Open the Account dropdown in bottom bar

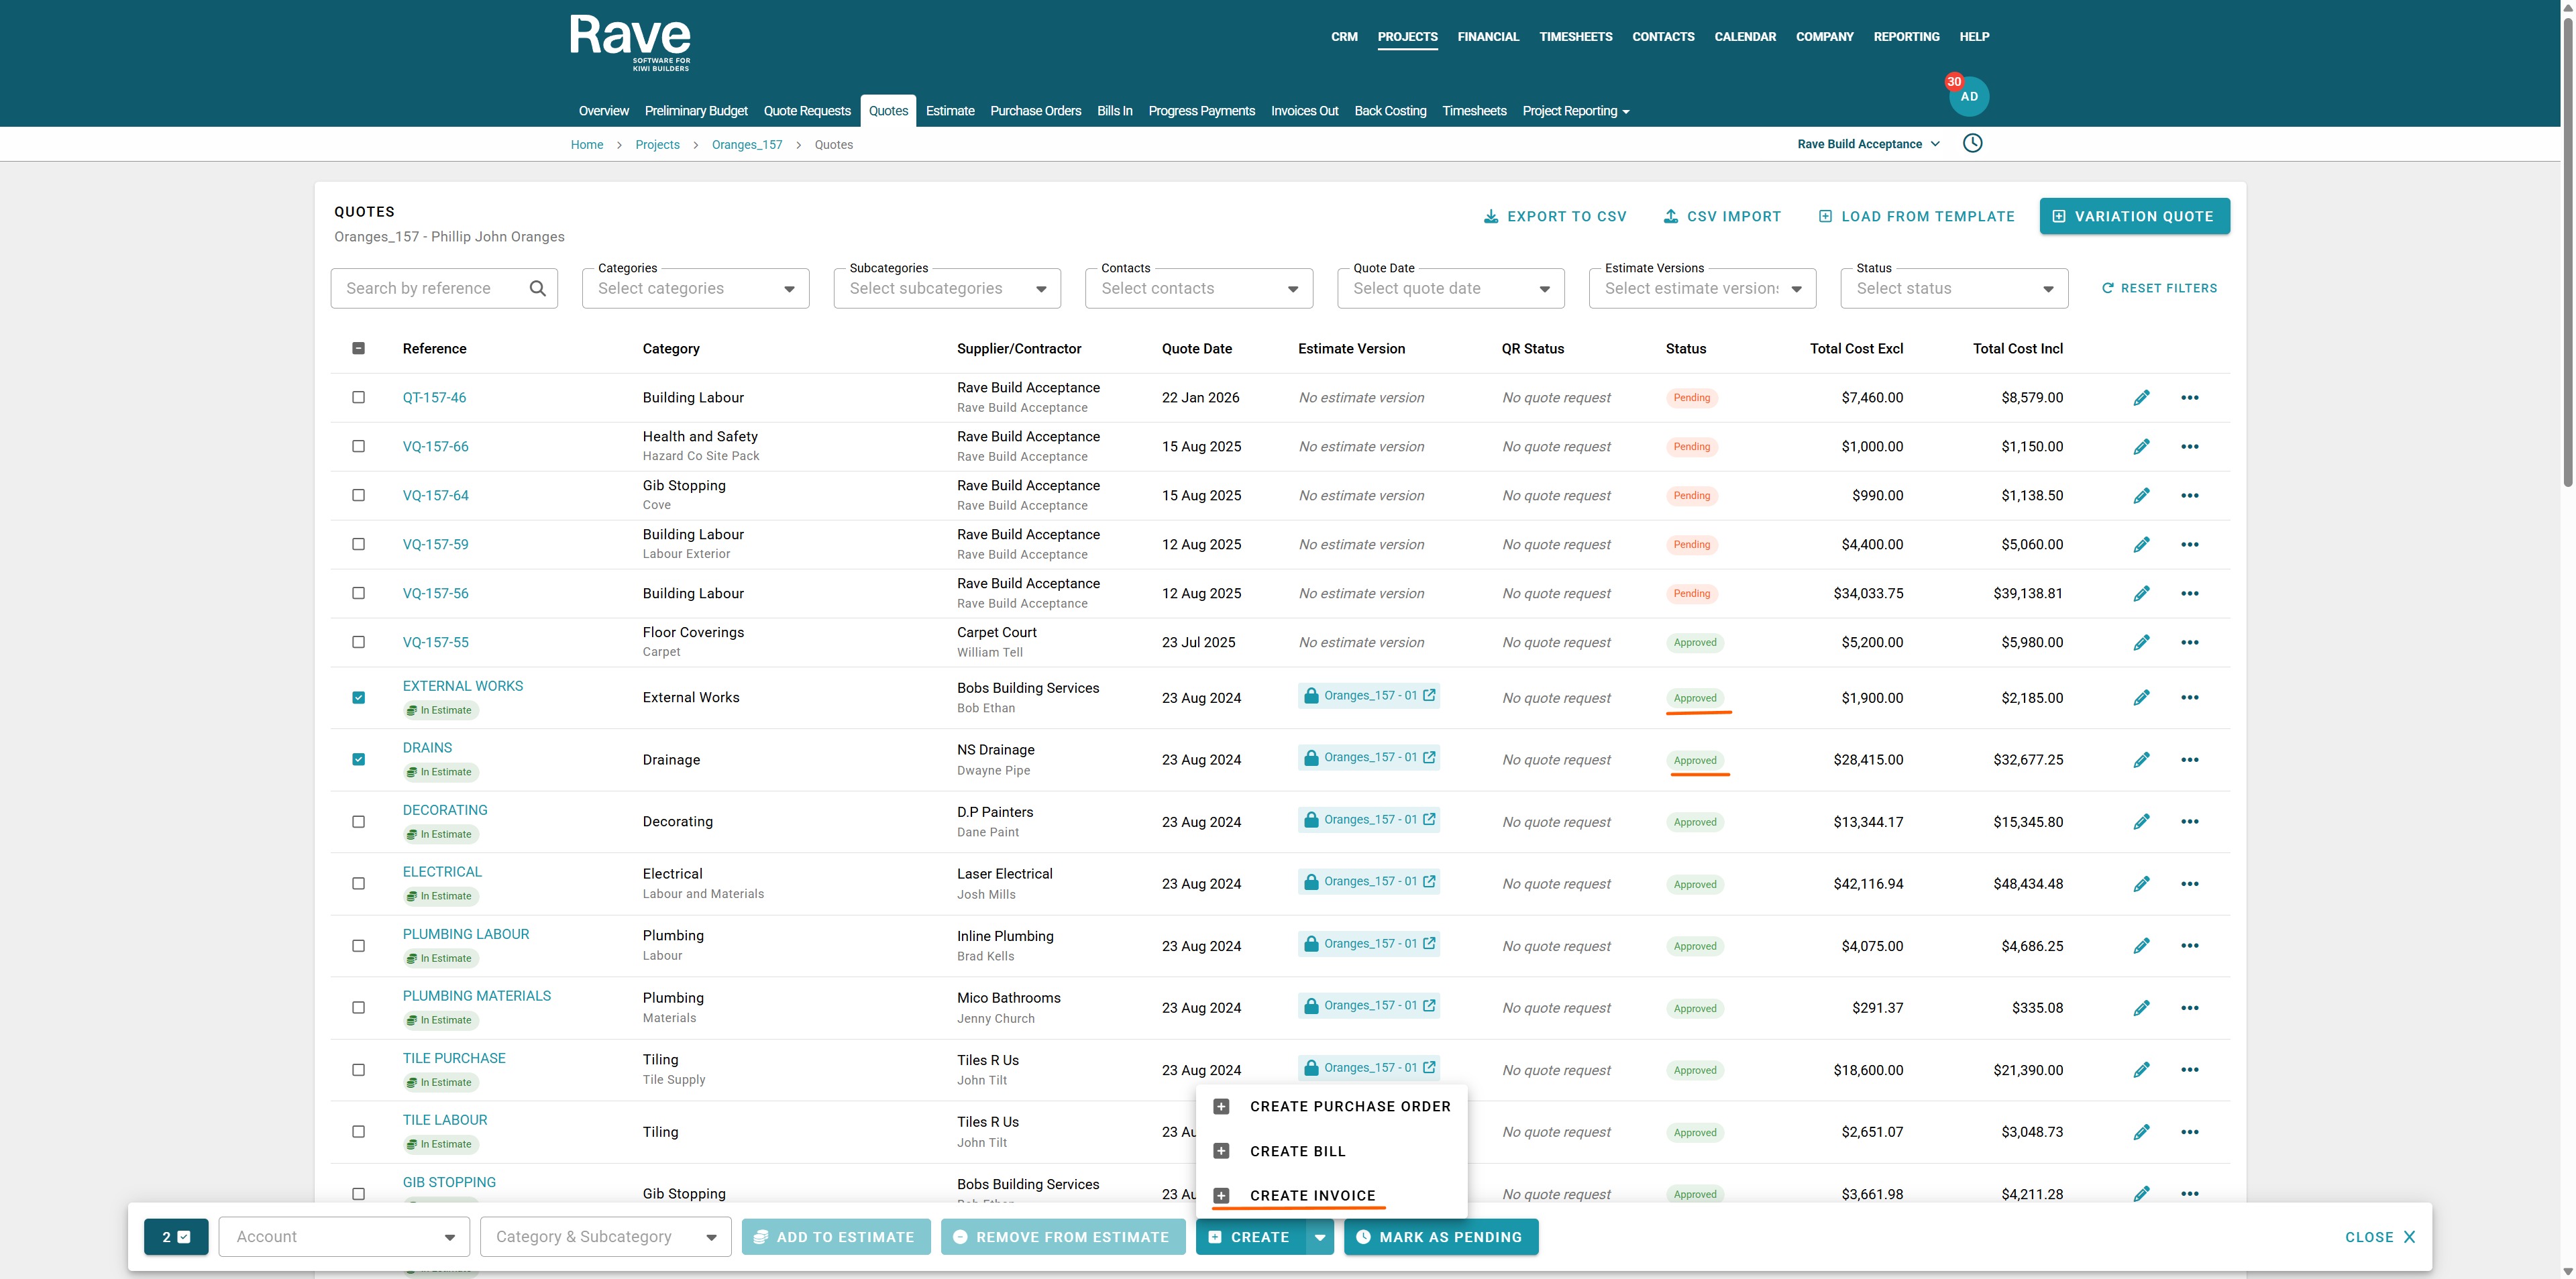344,1237
